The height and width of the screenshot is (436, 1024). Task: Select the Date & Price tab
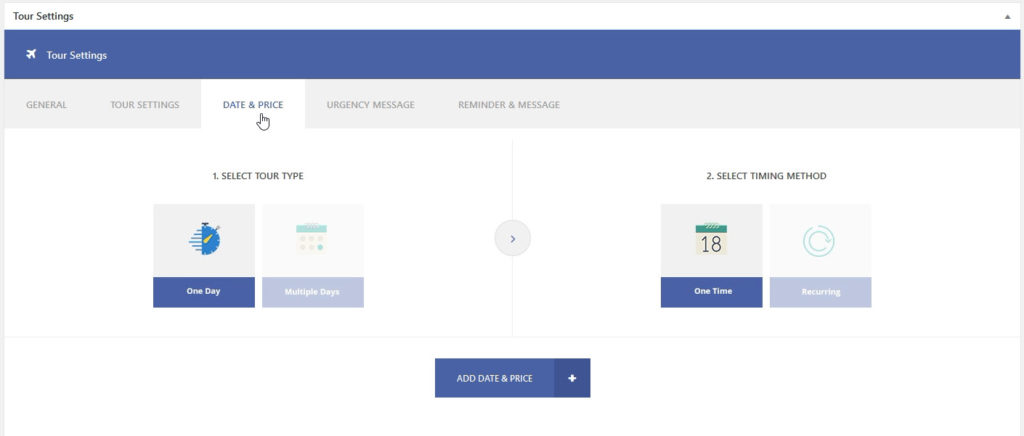click(x=253, y=104)
